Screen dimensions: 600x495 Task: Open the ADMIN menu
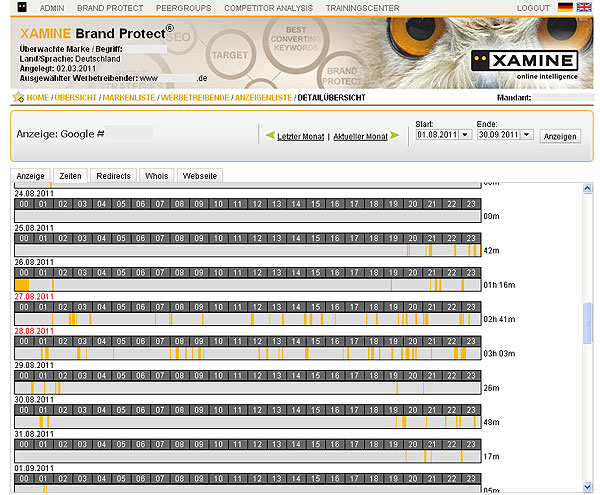pos(52,8)
